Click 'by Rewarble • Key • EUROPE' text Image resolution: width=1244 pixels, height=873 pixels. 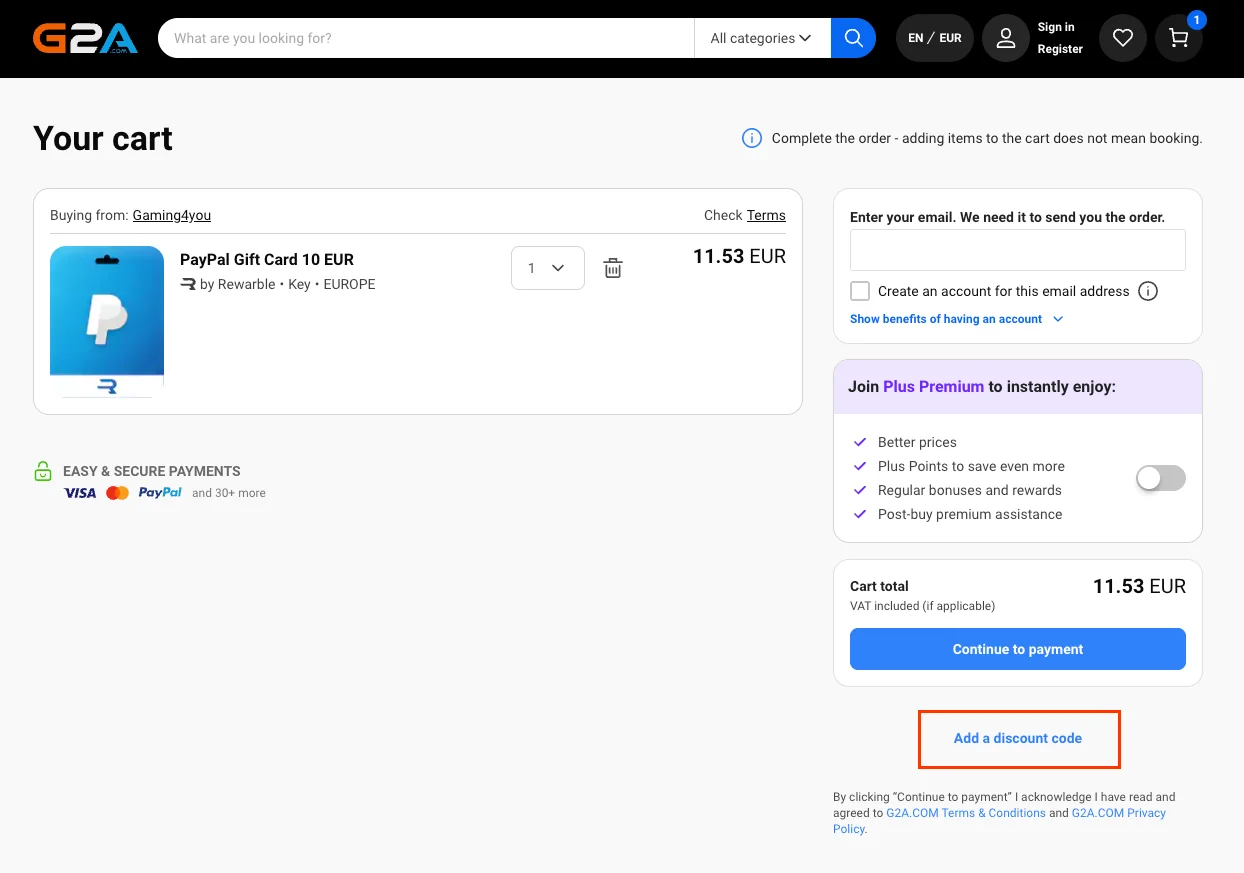(288, 284)
